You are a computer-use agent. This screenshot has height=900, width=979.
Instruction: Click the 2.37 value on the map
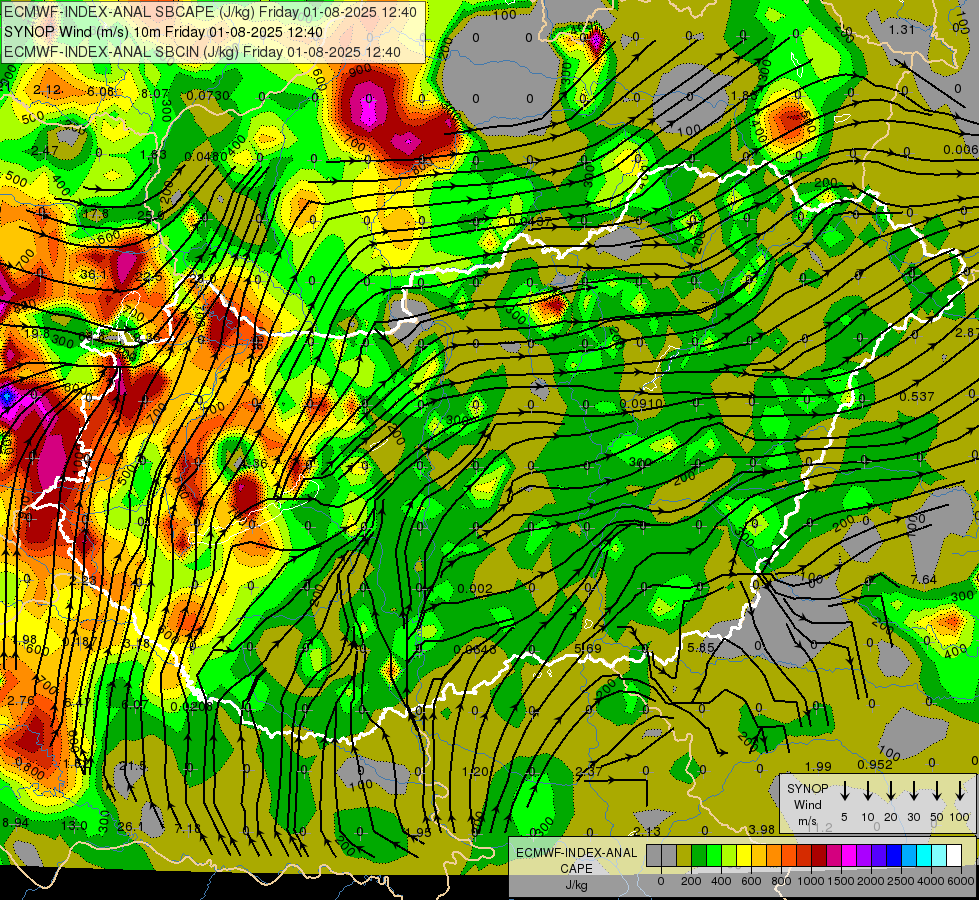pos(589,771)
